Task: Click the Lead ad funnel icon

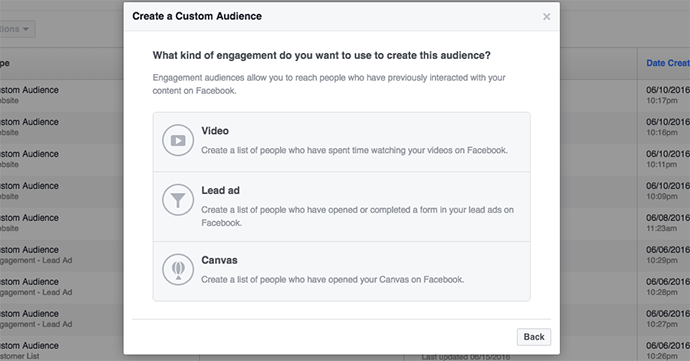Action: tap(178, 200)
